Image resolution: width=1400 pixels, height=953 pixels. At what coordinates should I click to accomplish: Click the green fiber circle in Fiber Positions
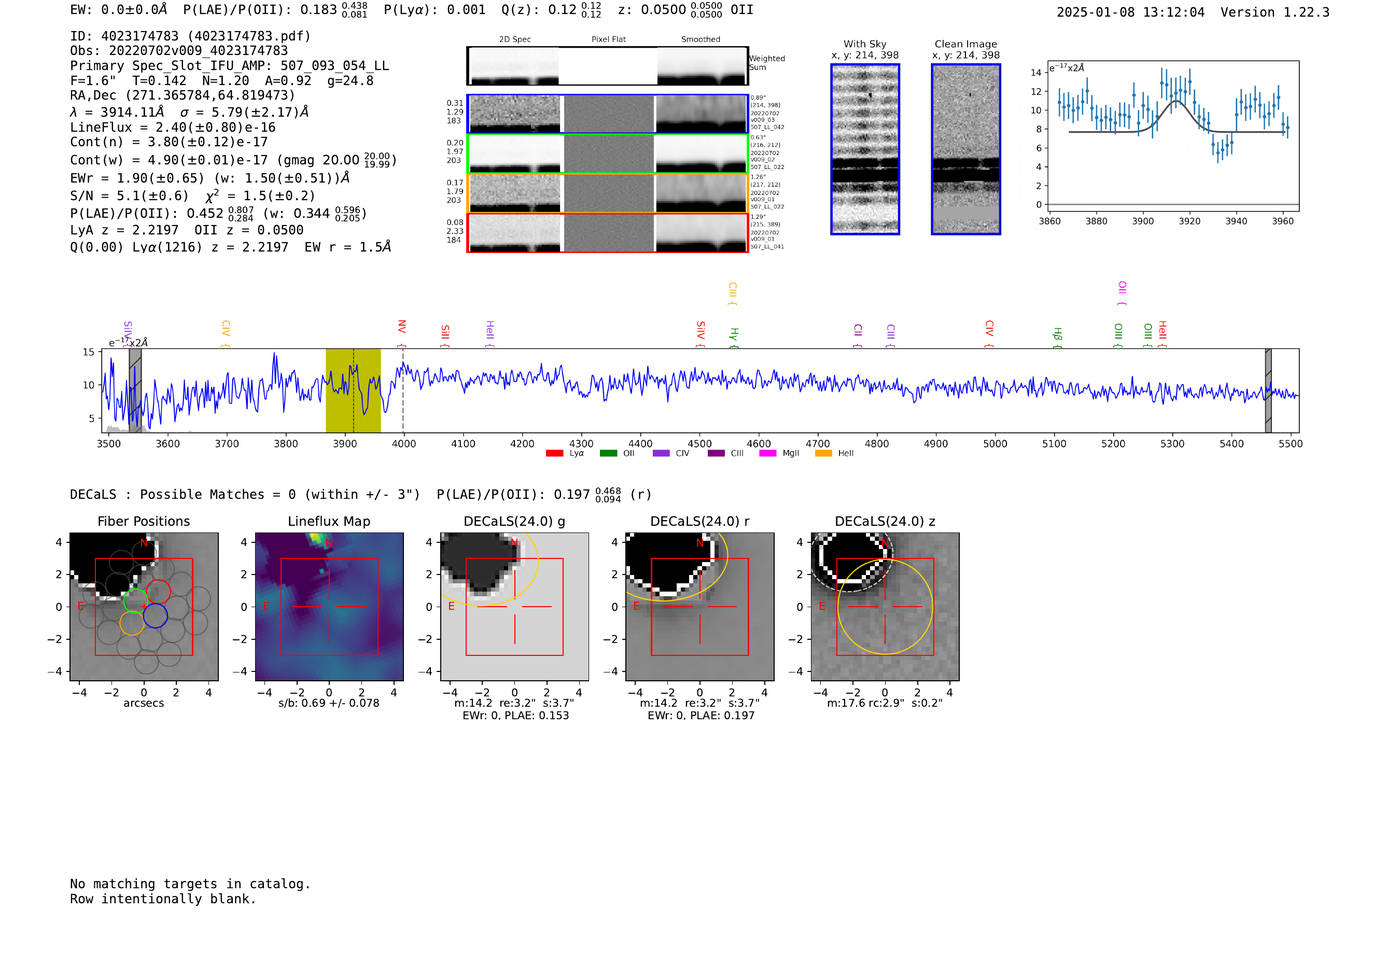[134, 601]
